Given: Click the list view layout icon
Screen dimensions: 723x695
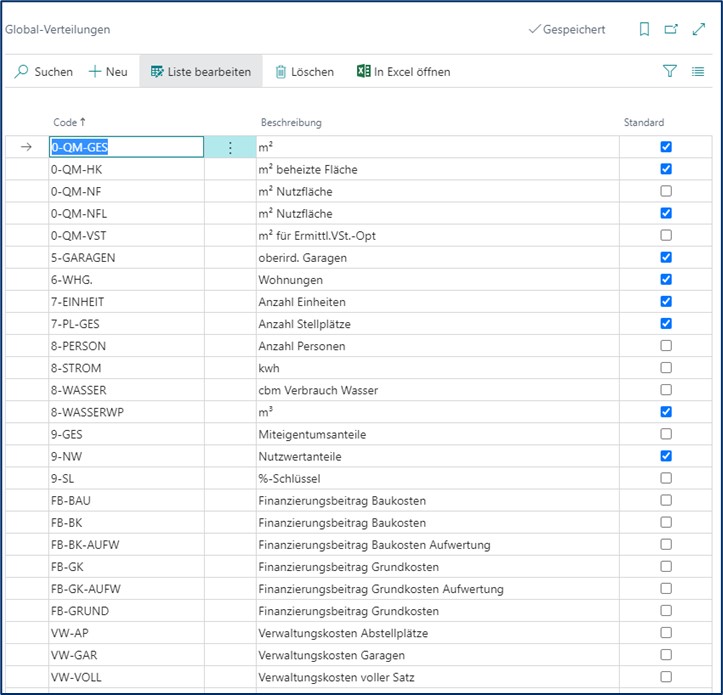Looking at the screenshot, I should pyautogui.click(x=698, y=72).
